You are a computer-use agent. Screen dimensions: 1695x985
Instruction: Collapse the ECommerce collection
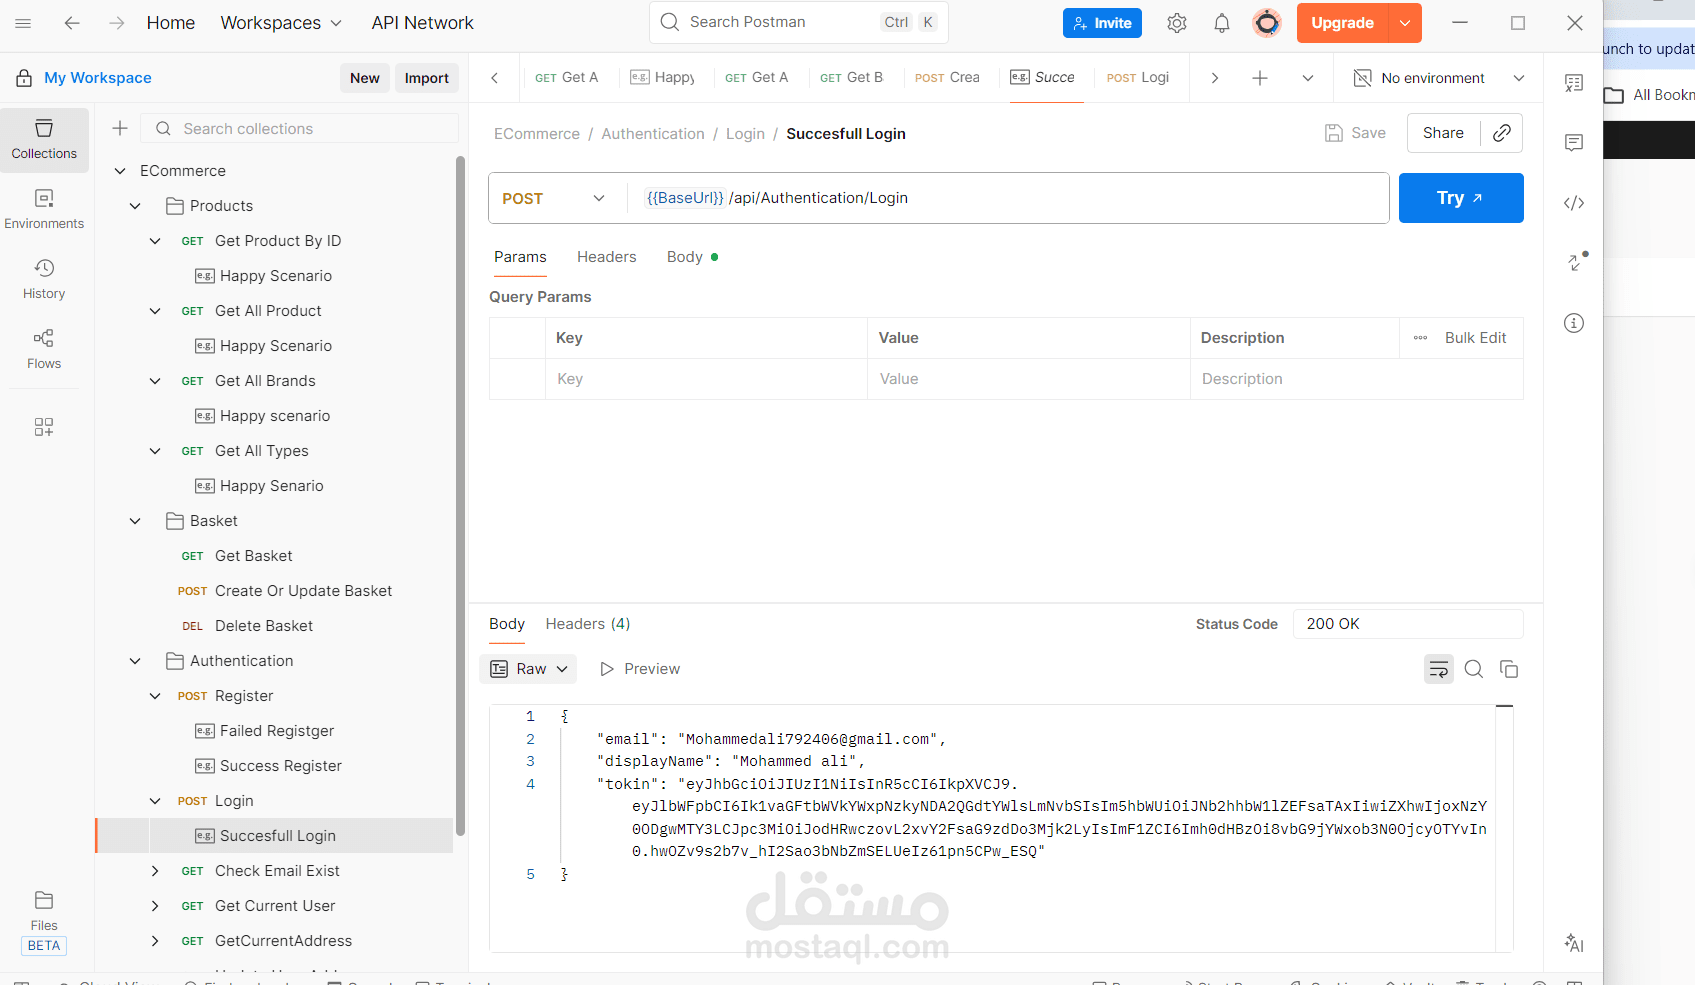[120, 171]
